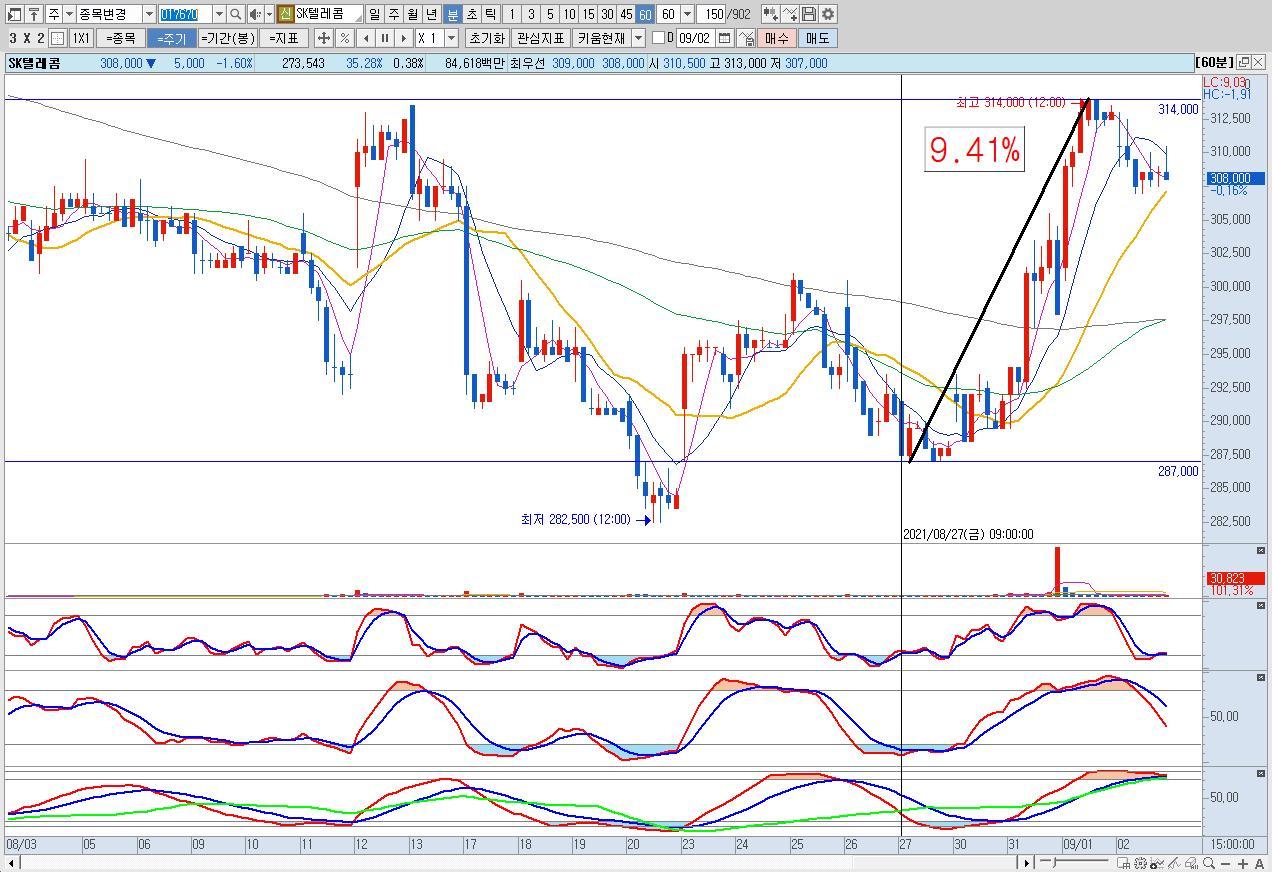Image resolution: width=1272 pixels, height=872 pixels.
Task: Expand the dropdown after 키움현재
Action: pos(639,38)
